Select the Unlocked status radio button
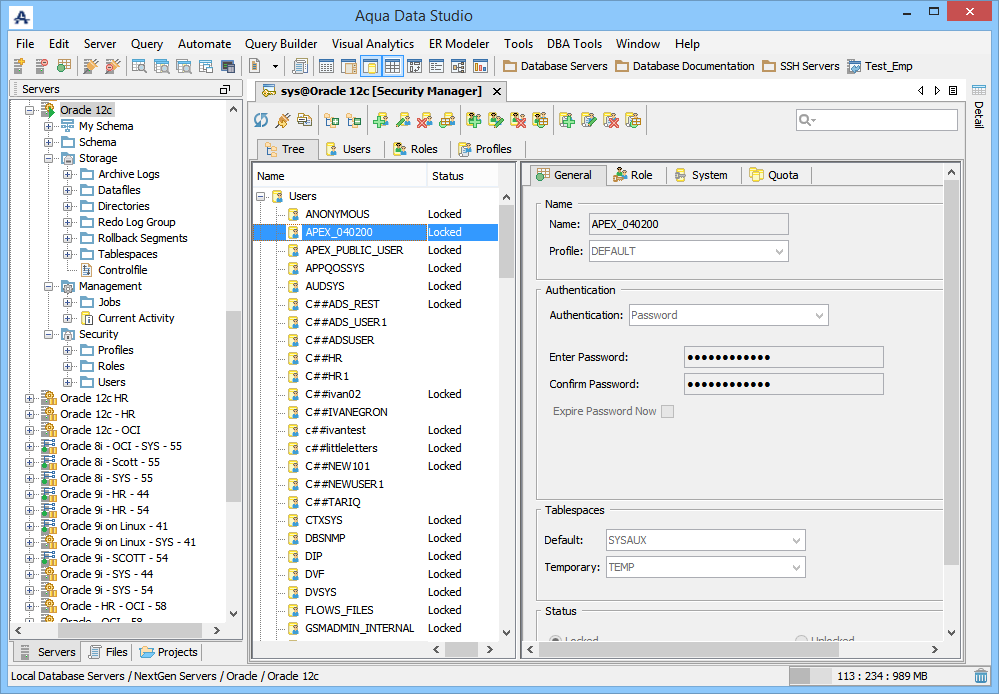999x694 pixels. [x=801, y=640]
